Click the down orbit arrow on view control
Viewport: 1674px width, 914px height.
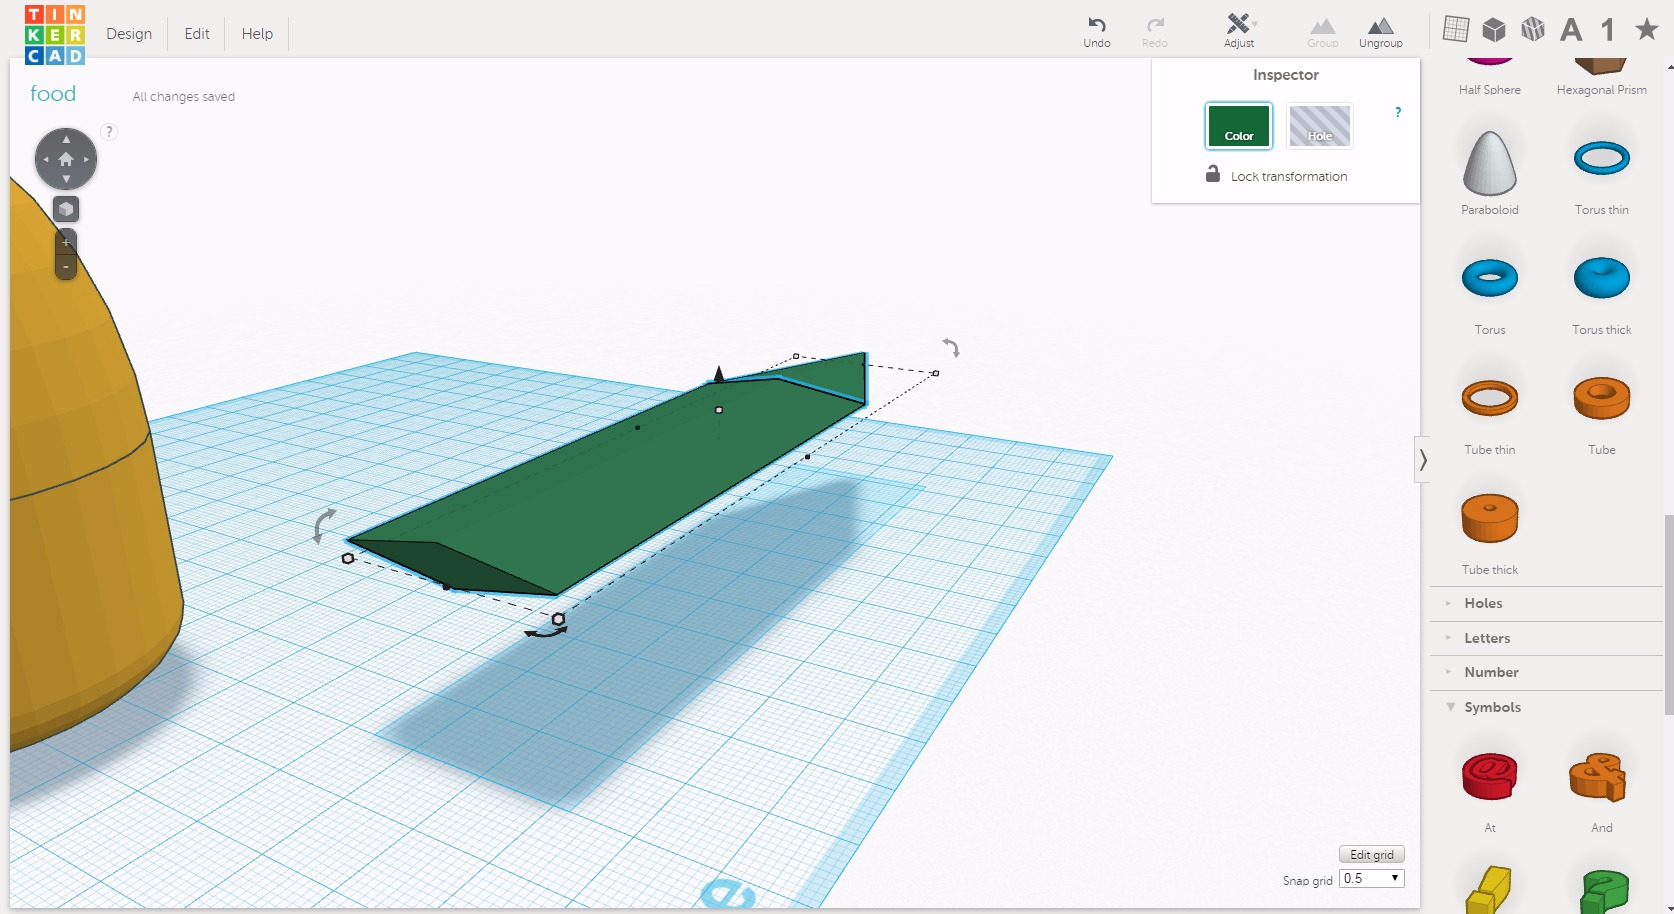coord(66,179)
